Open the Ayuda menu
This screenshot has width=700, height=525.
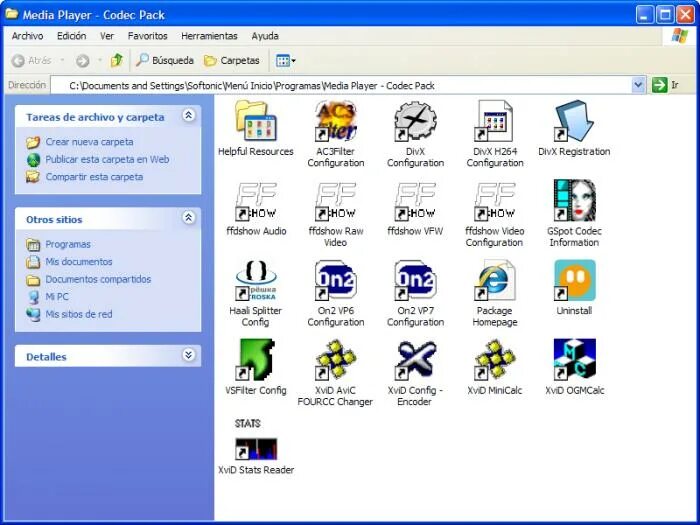coord(265,36)
